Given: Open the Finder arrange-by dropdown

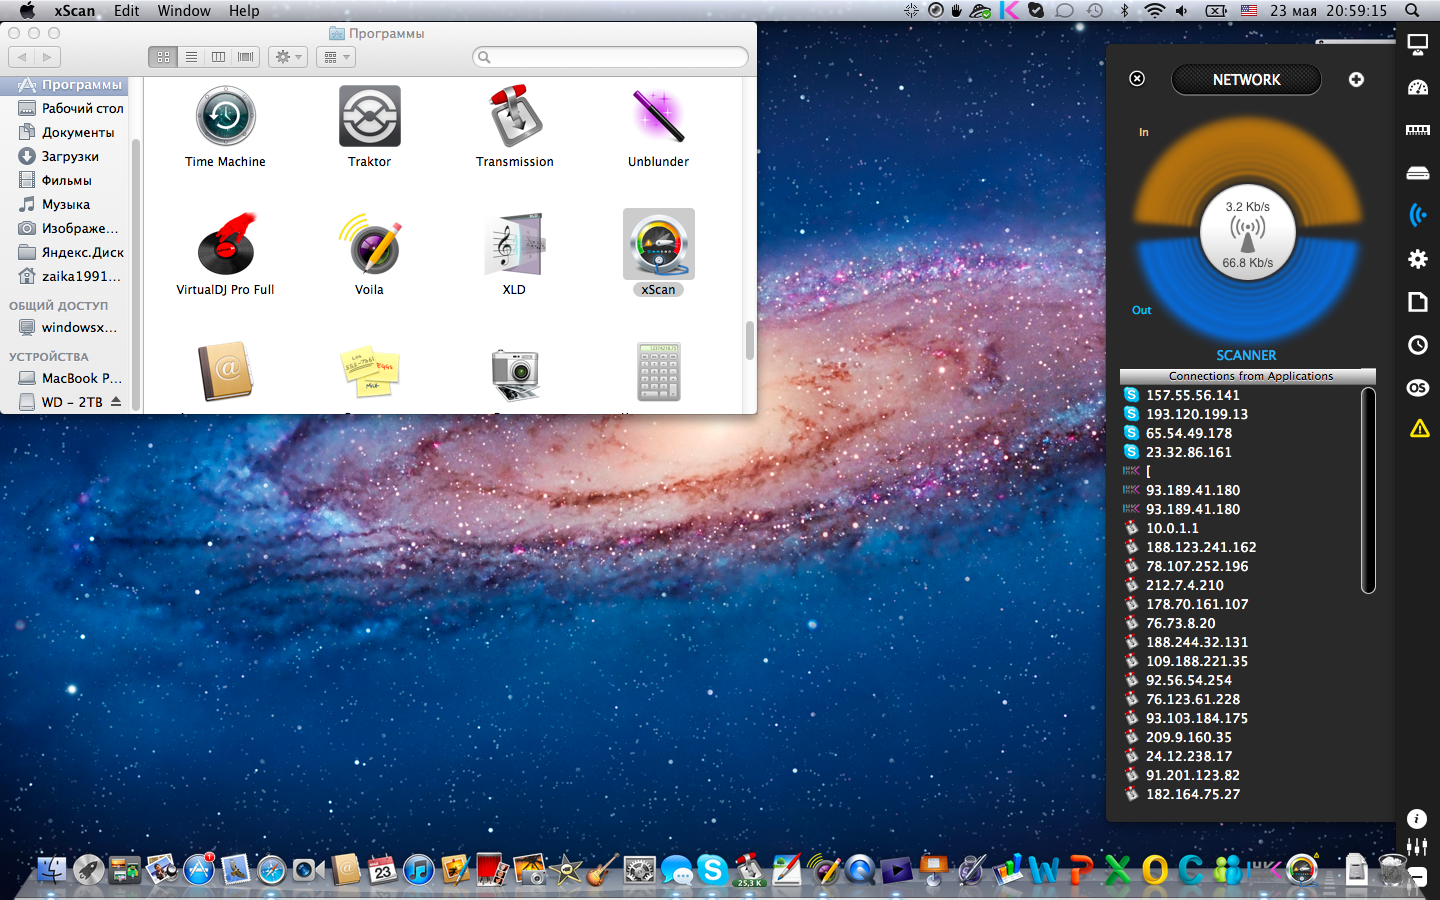Looking at the screenshot, I should coord(336,57).
